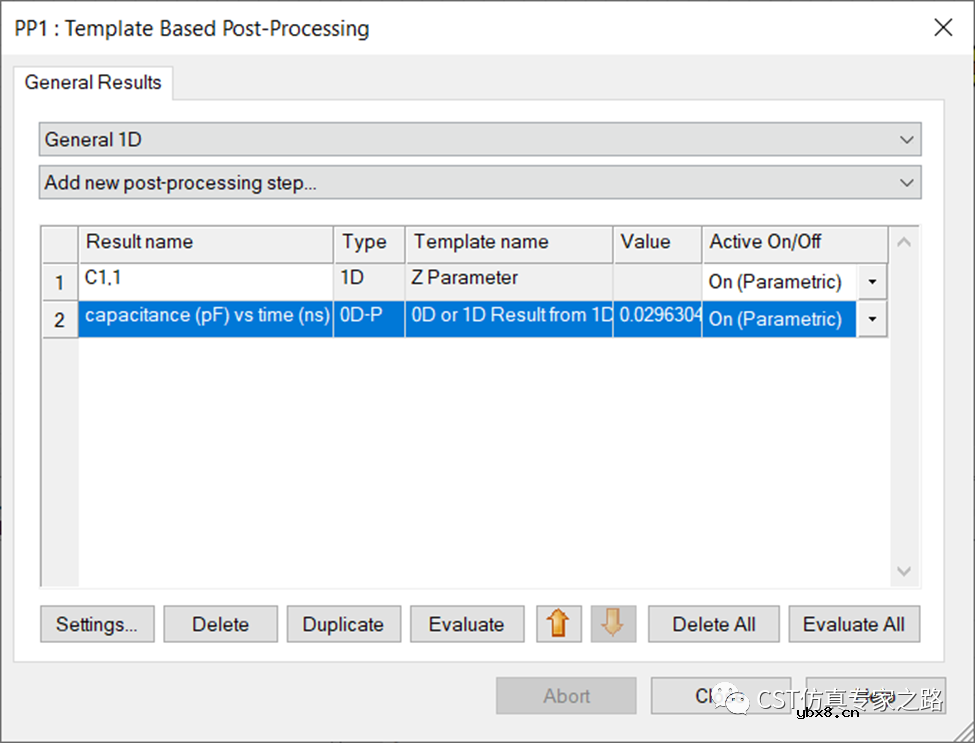Image resolution: width=975 pixels, height=743 pixels.
Task: Select the C1,1 result name cell
Action: tap(205, 281)
